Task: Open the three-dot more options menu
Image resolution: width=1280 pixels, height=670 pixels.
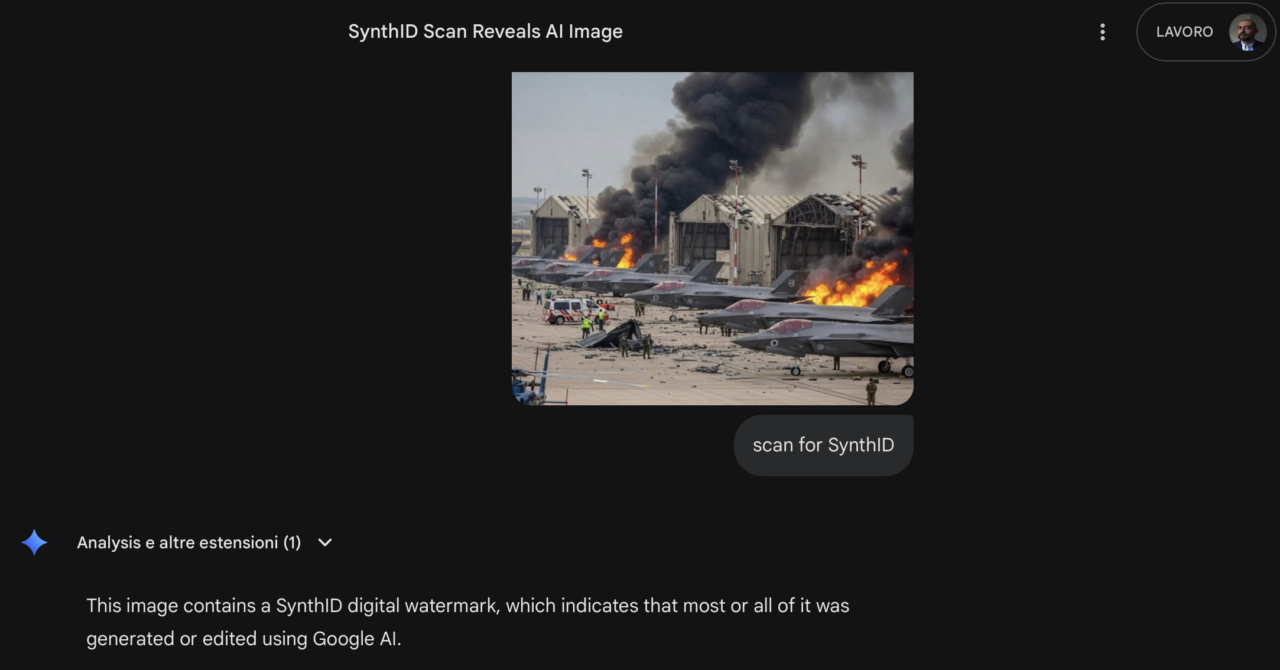Action: point(1102,32)
